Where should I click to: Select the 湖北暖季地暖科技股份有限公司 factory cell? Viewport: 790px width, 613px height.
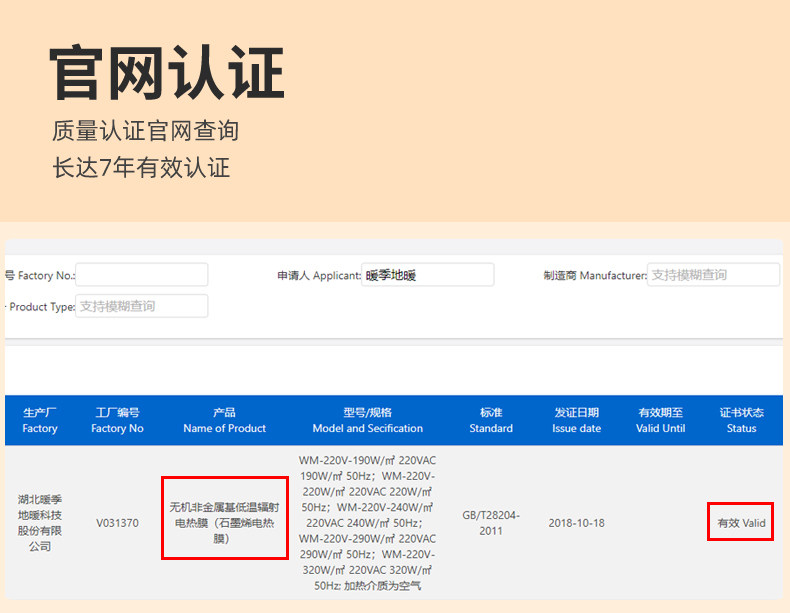(x=40, y=523)
